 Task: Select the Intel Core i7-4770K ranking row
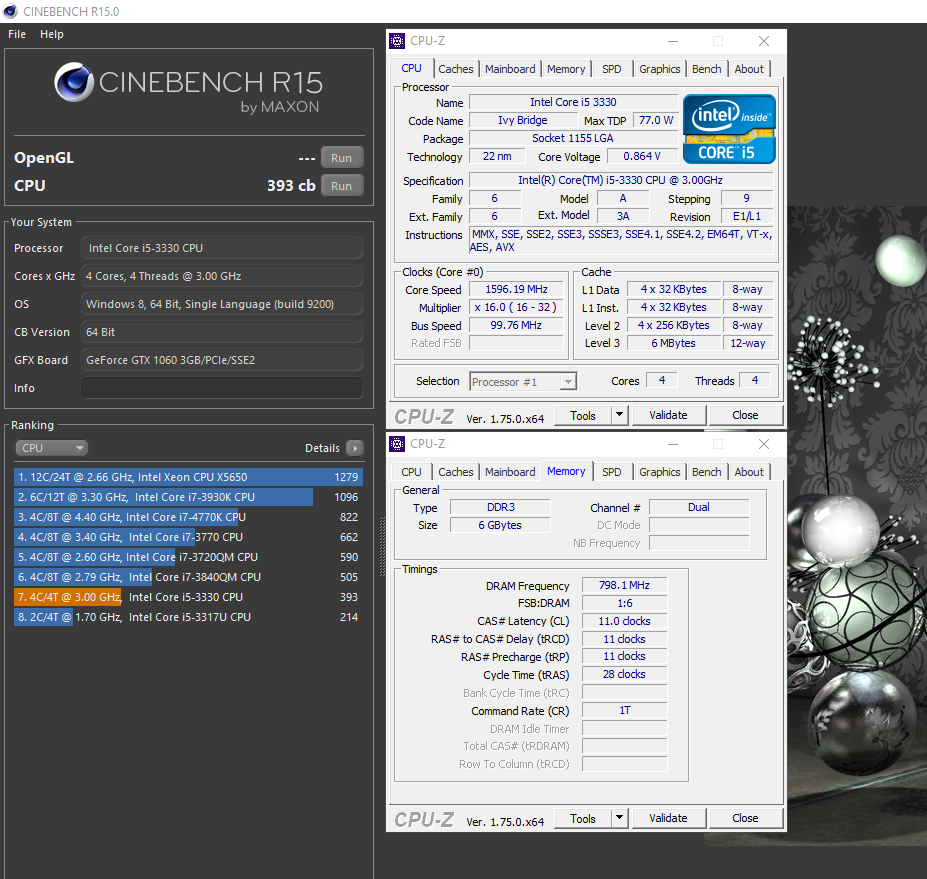[188, 517]
